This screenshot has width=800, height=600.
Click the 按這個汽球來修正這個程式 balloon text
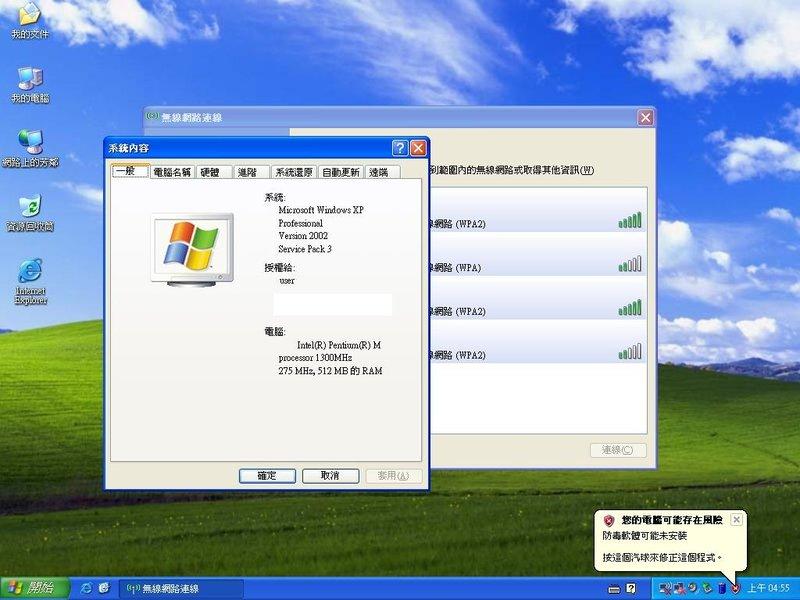point(662,558)
